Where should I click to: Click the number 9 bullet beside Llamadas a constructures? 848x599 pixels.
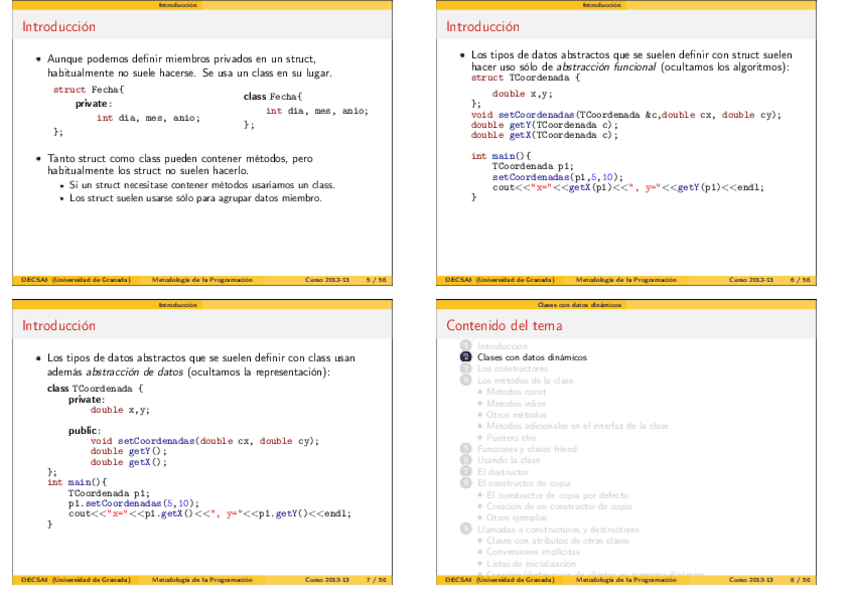point(465,529)
